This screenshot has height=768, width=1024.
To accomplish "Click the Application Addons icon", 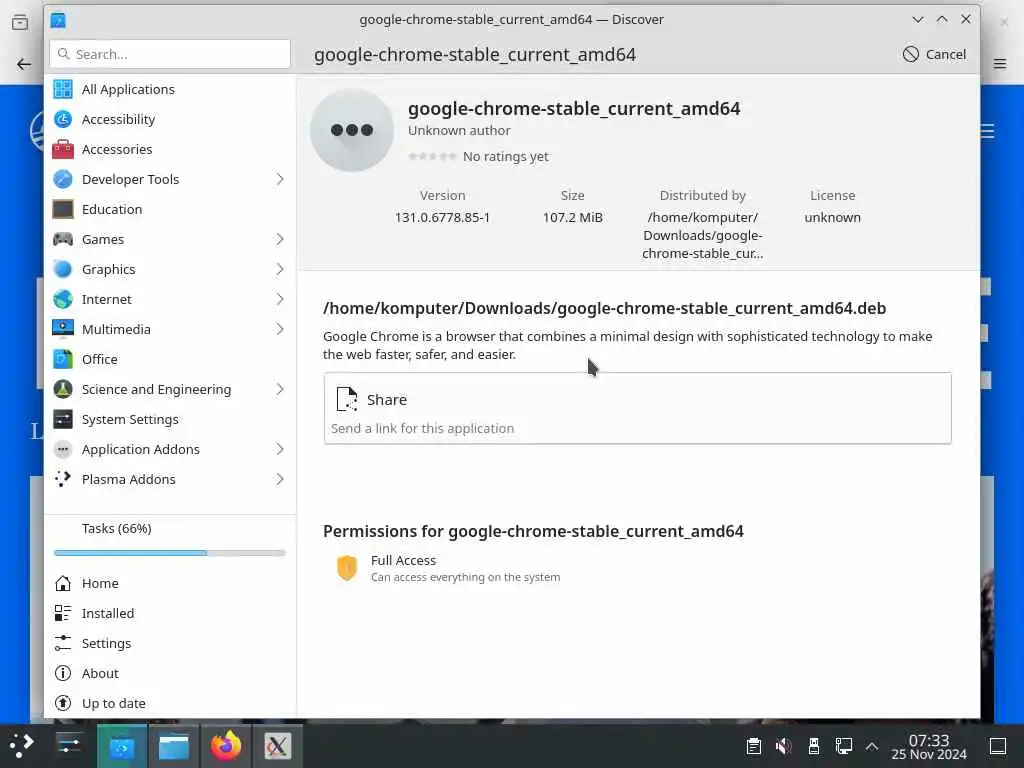I will [63, 449].
